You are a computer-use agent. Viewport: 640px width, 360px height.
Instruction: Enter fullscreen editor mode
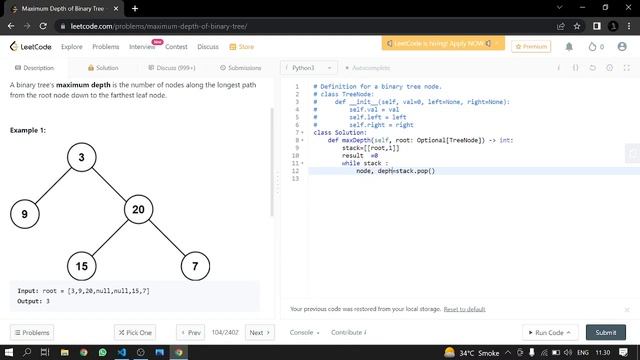(x=627, y=68)
